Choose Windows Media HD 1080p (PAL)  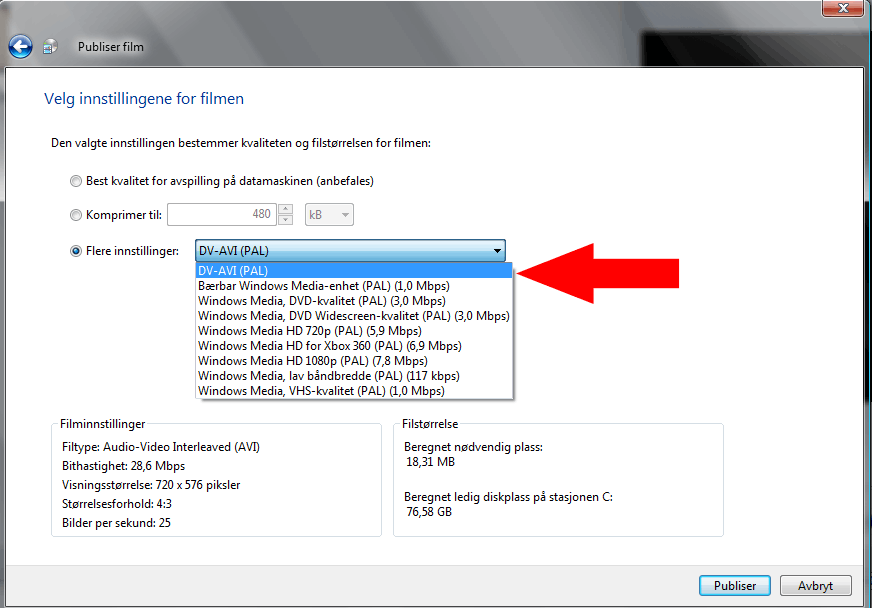click(354, 361)
